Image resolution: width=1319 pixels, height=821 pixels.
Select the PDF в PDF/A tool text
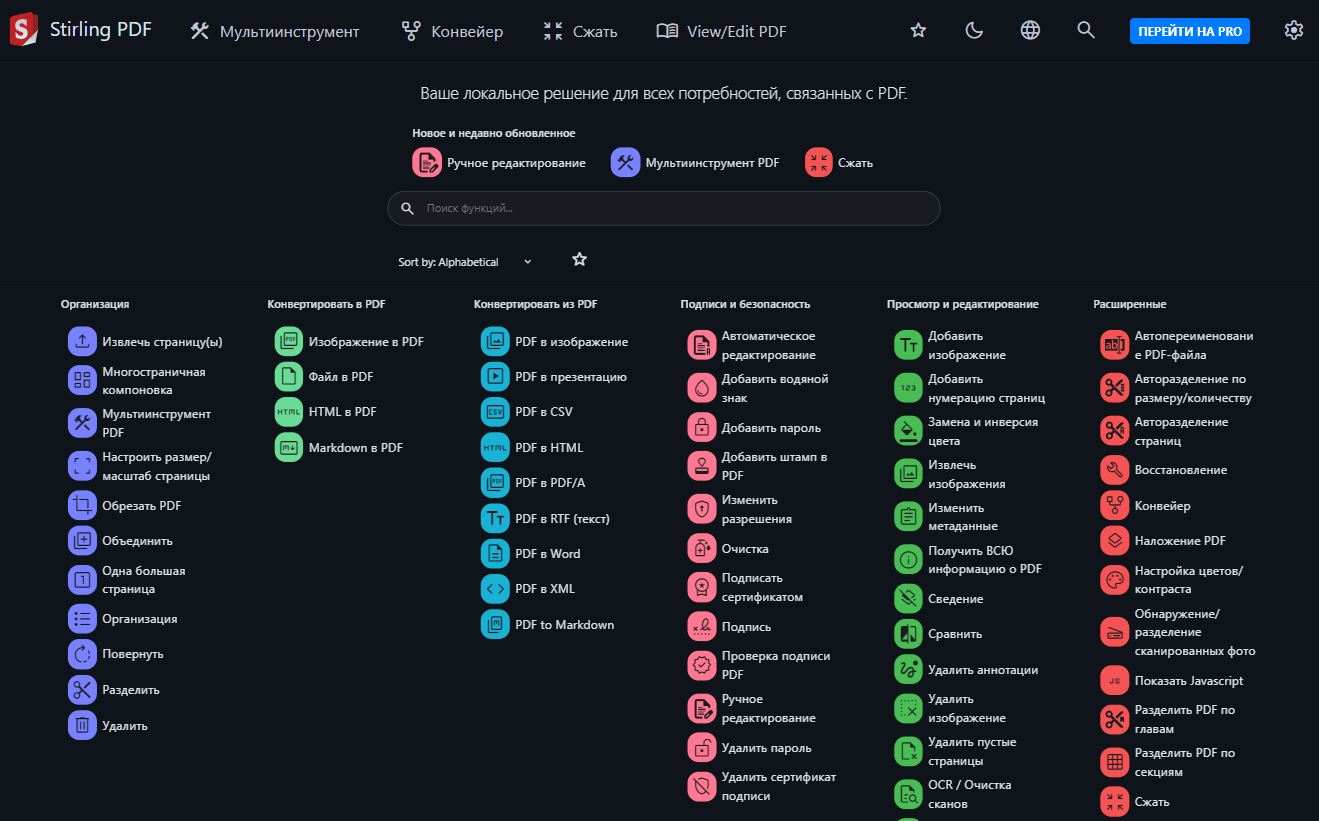(x=550, y=483)
